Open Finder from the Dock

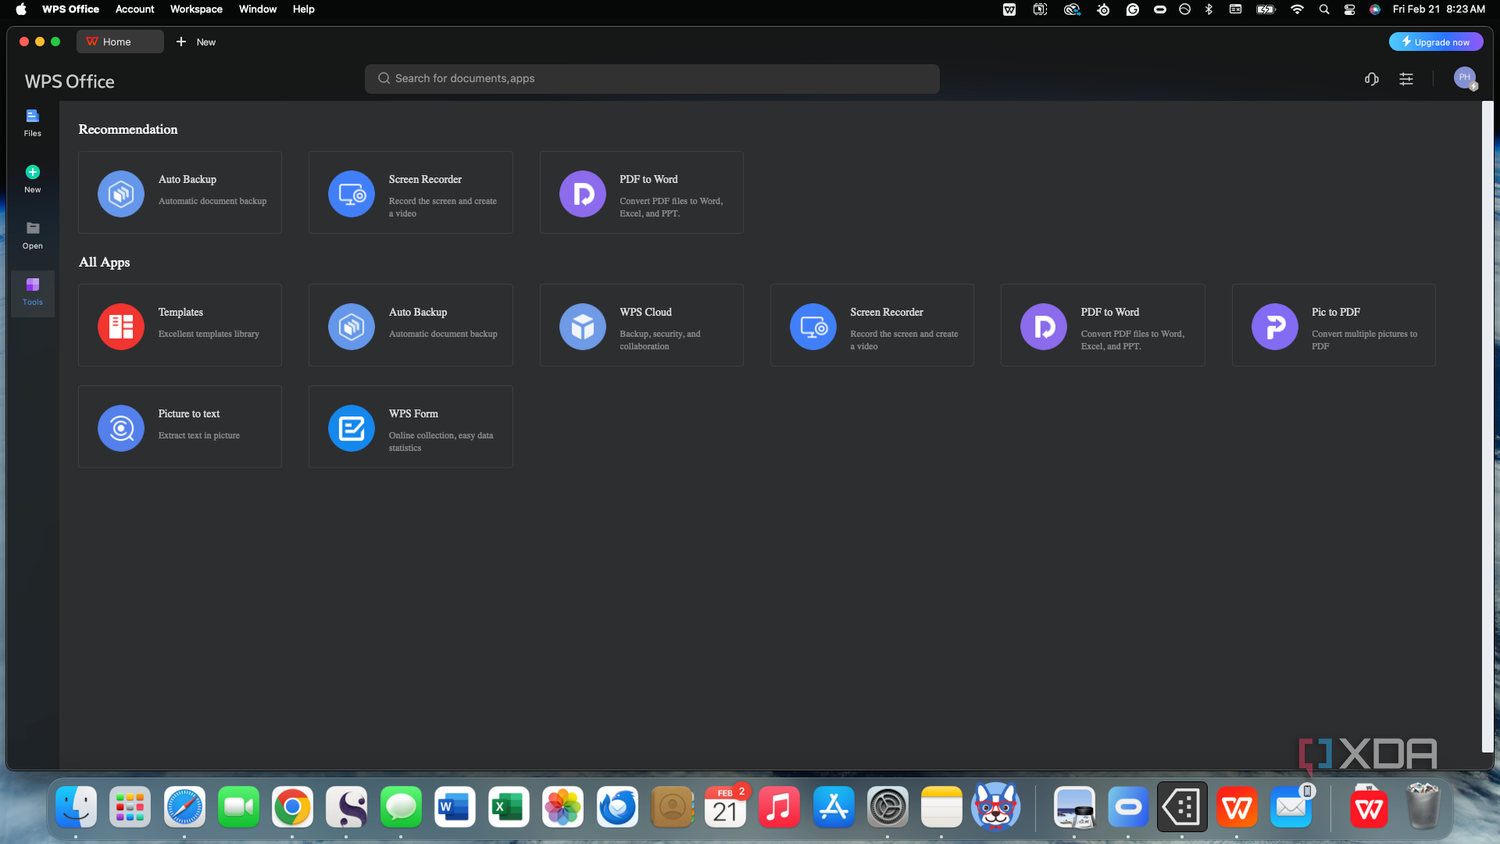point(76,807)
